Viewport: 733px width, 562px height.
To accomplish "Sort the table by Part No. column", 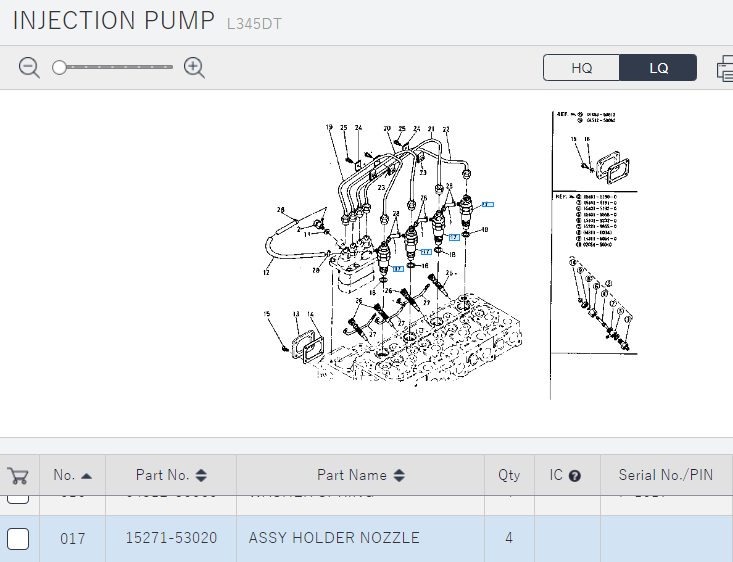I will tap(171, 476).
